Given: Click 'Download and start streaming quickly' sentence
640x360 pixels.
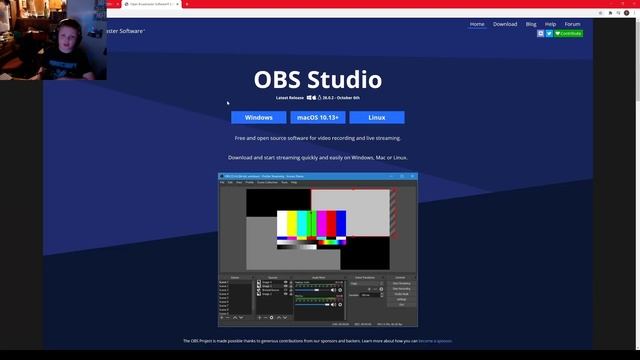Looking at the screenshot, I should 318,158.
